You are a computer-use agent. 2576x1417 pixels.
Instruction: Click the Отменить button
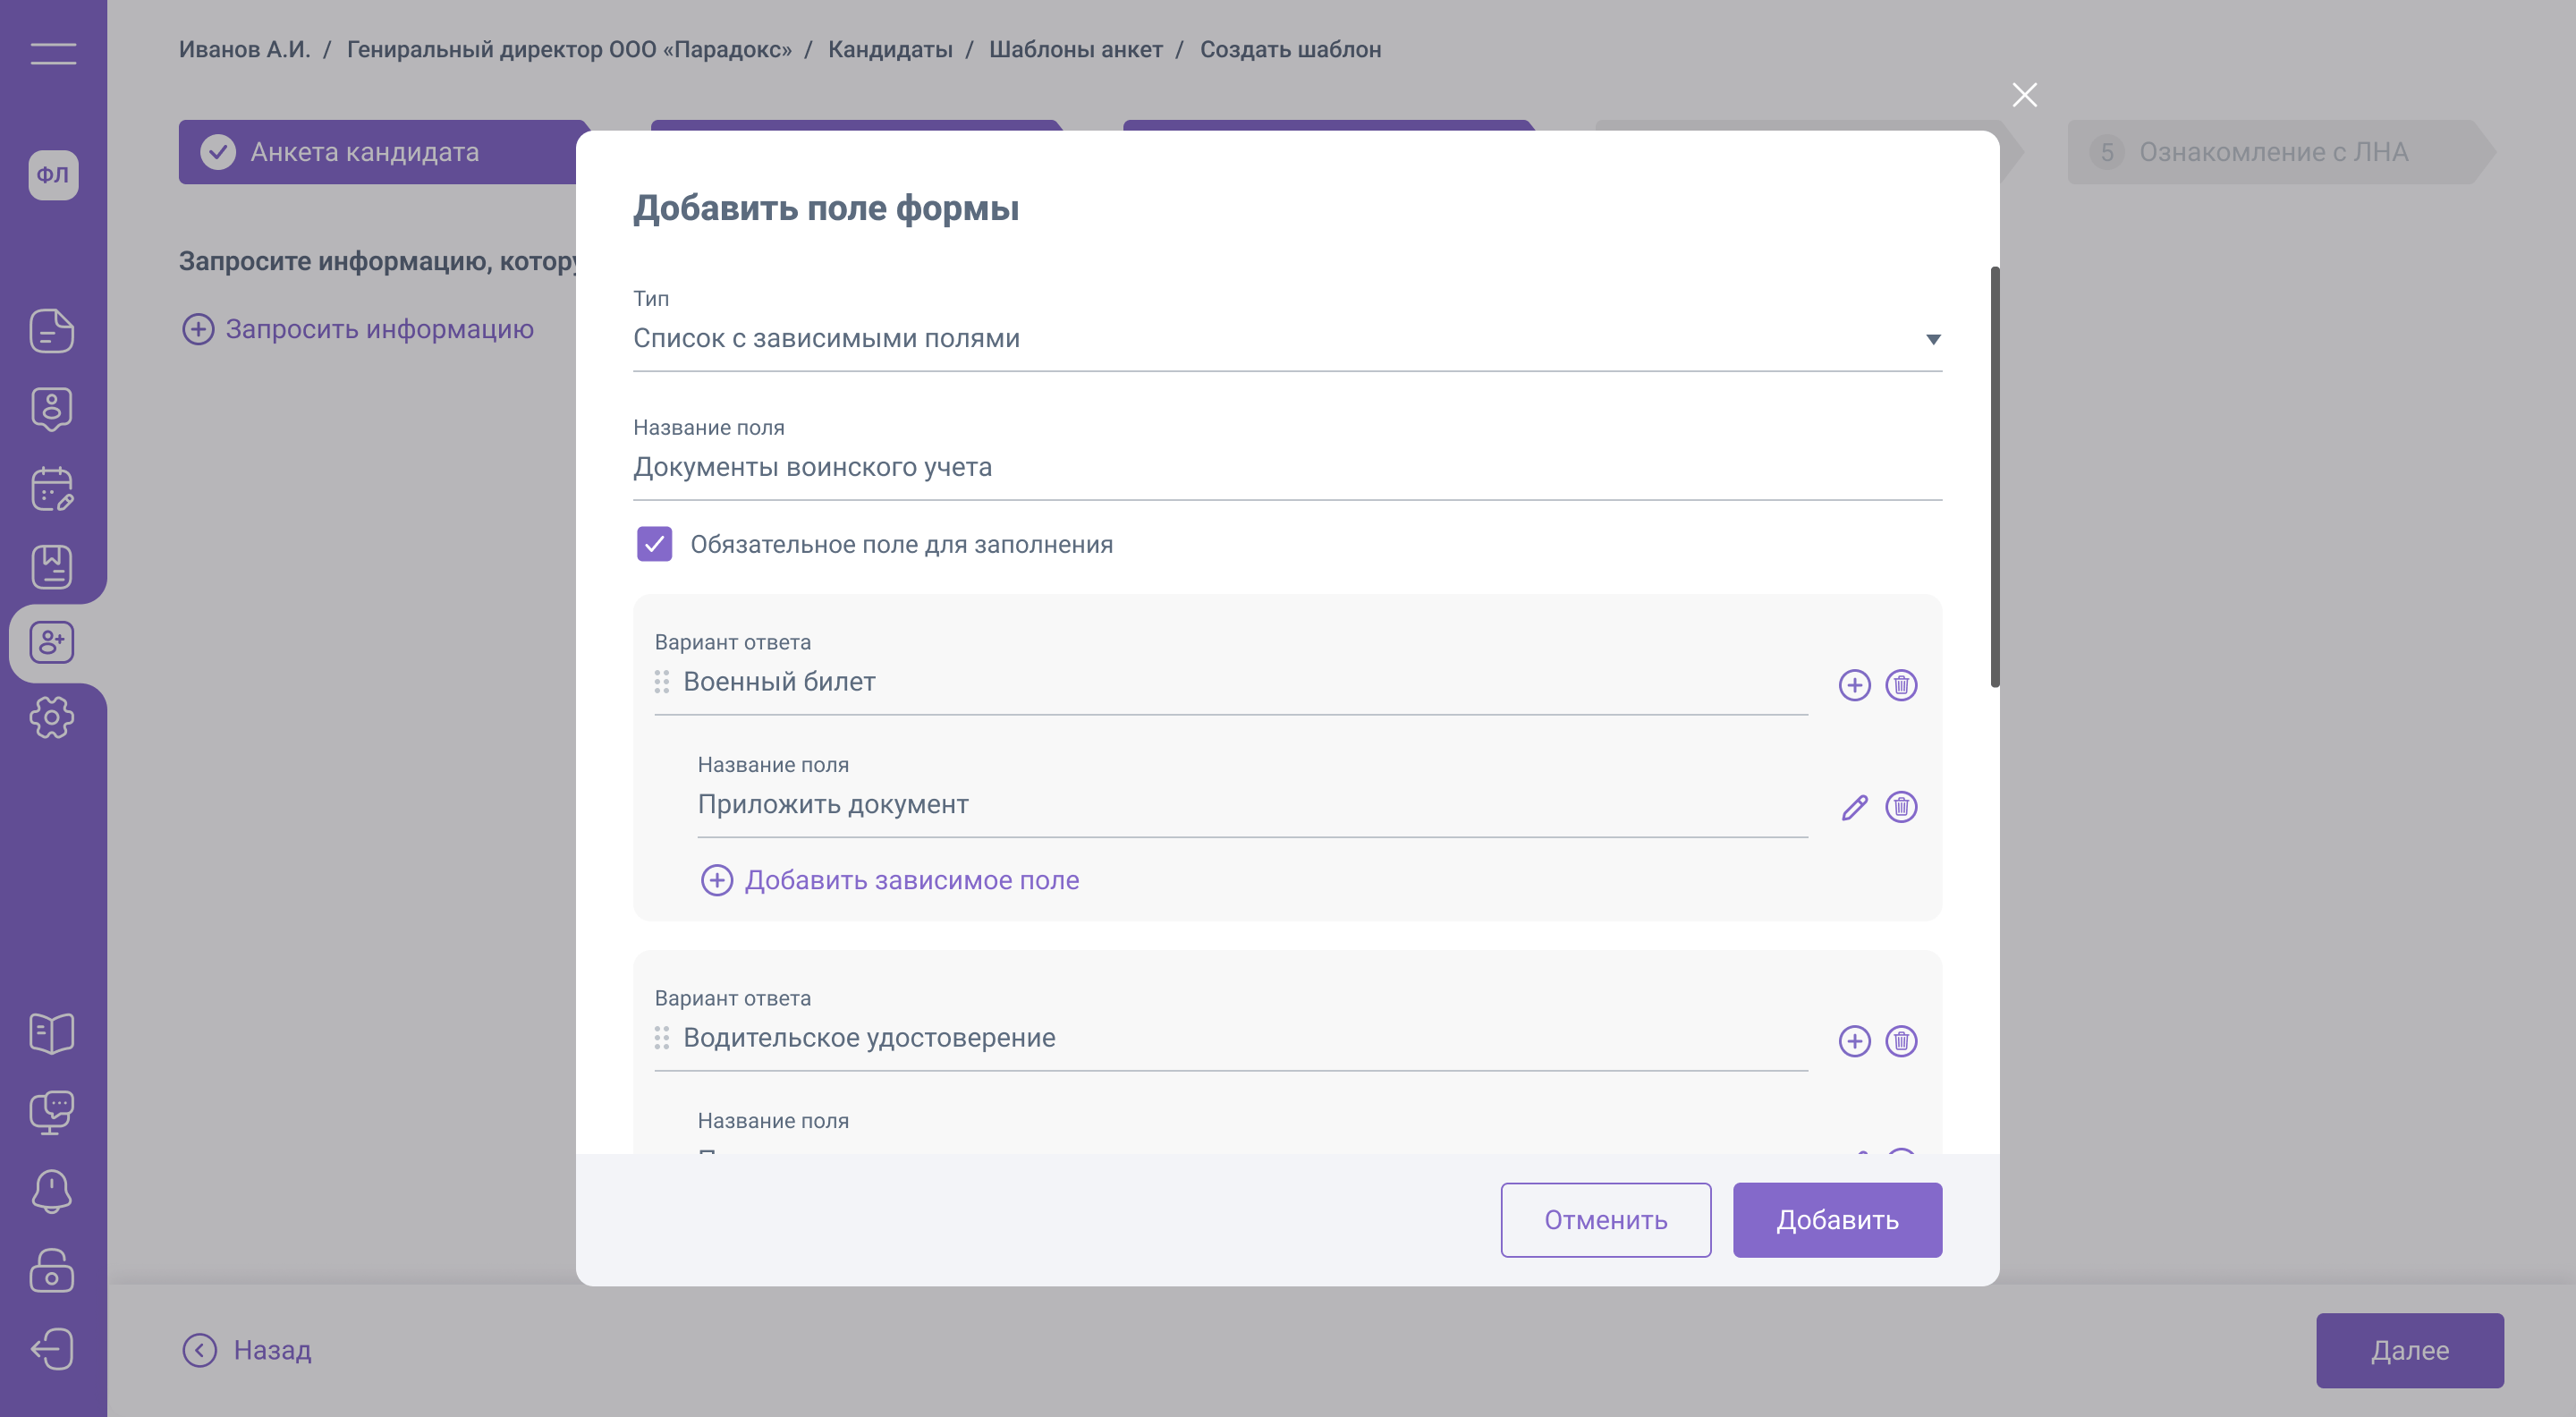[1605, 1220]
